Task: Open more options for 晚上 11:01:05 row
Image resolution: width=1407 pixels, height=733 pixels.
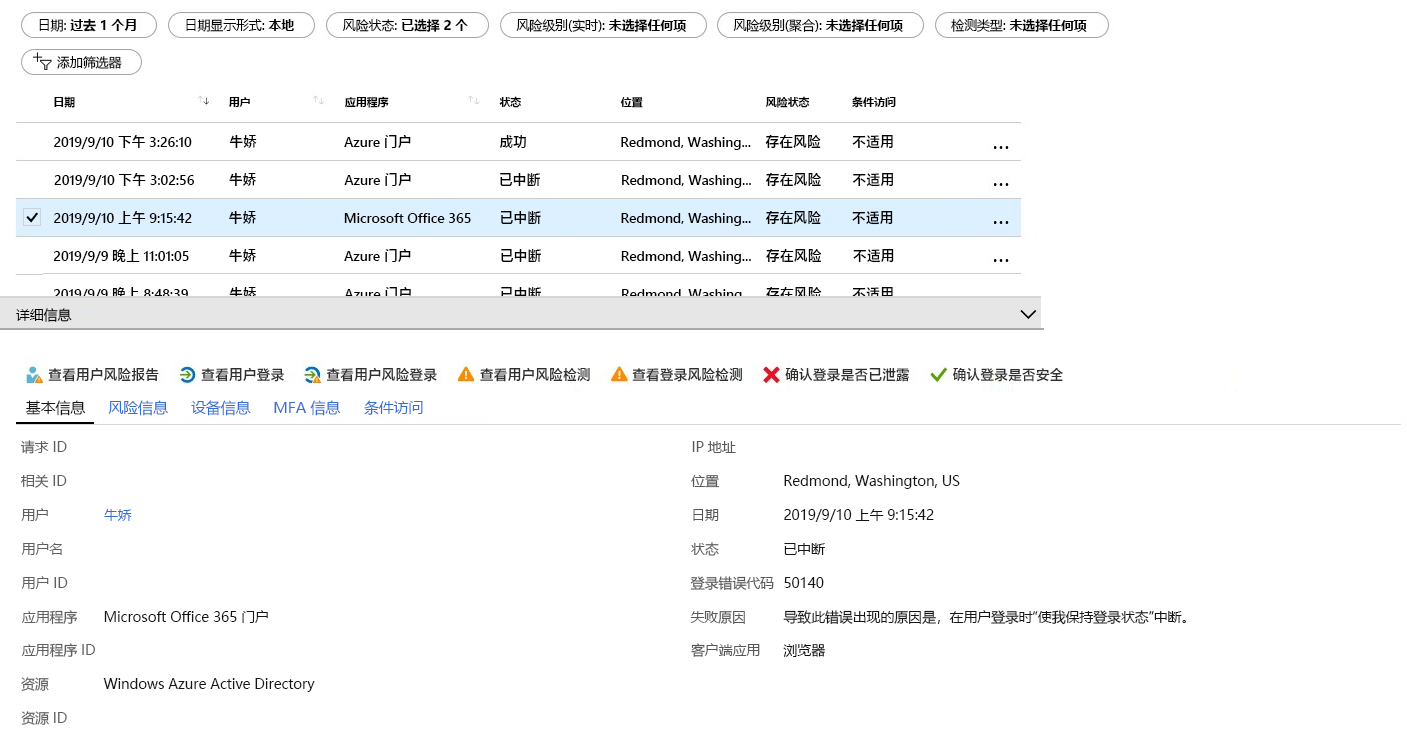Action: (1001, 261)
